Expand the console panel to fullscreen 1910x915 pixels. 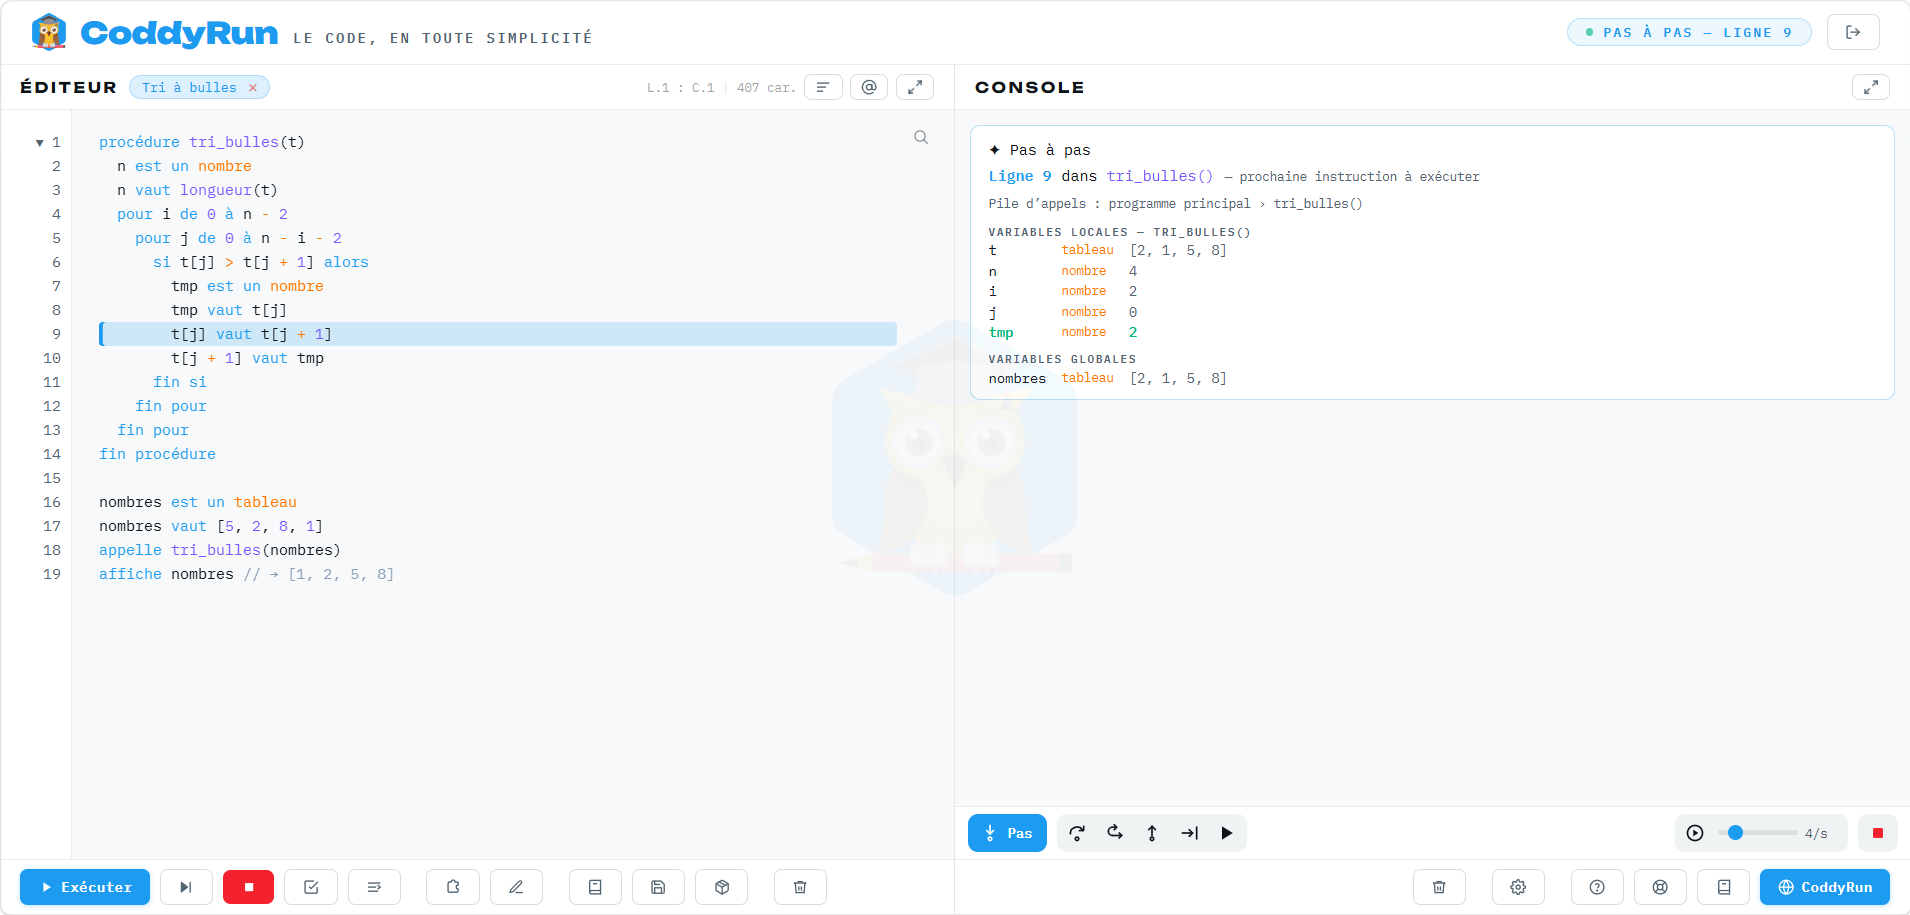1871,88
